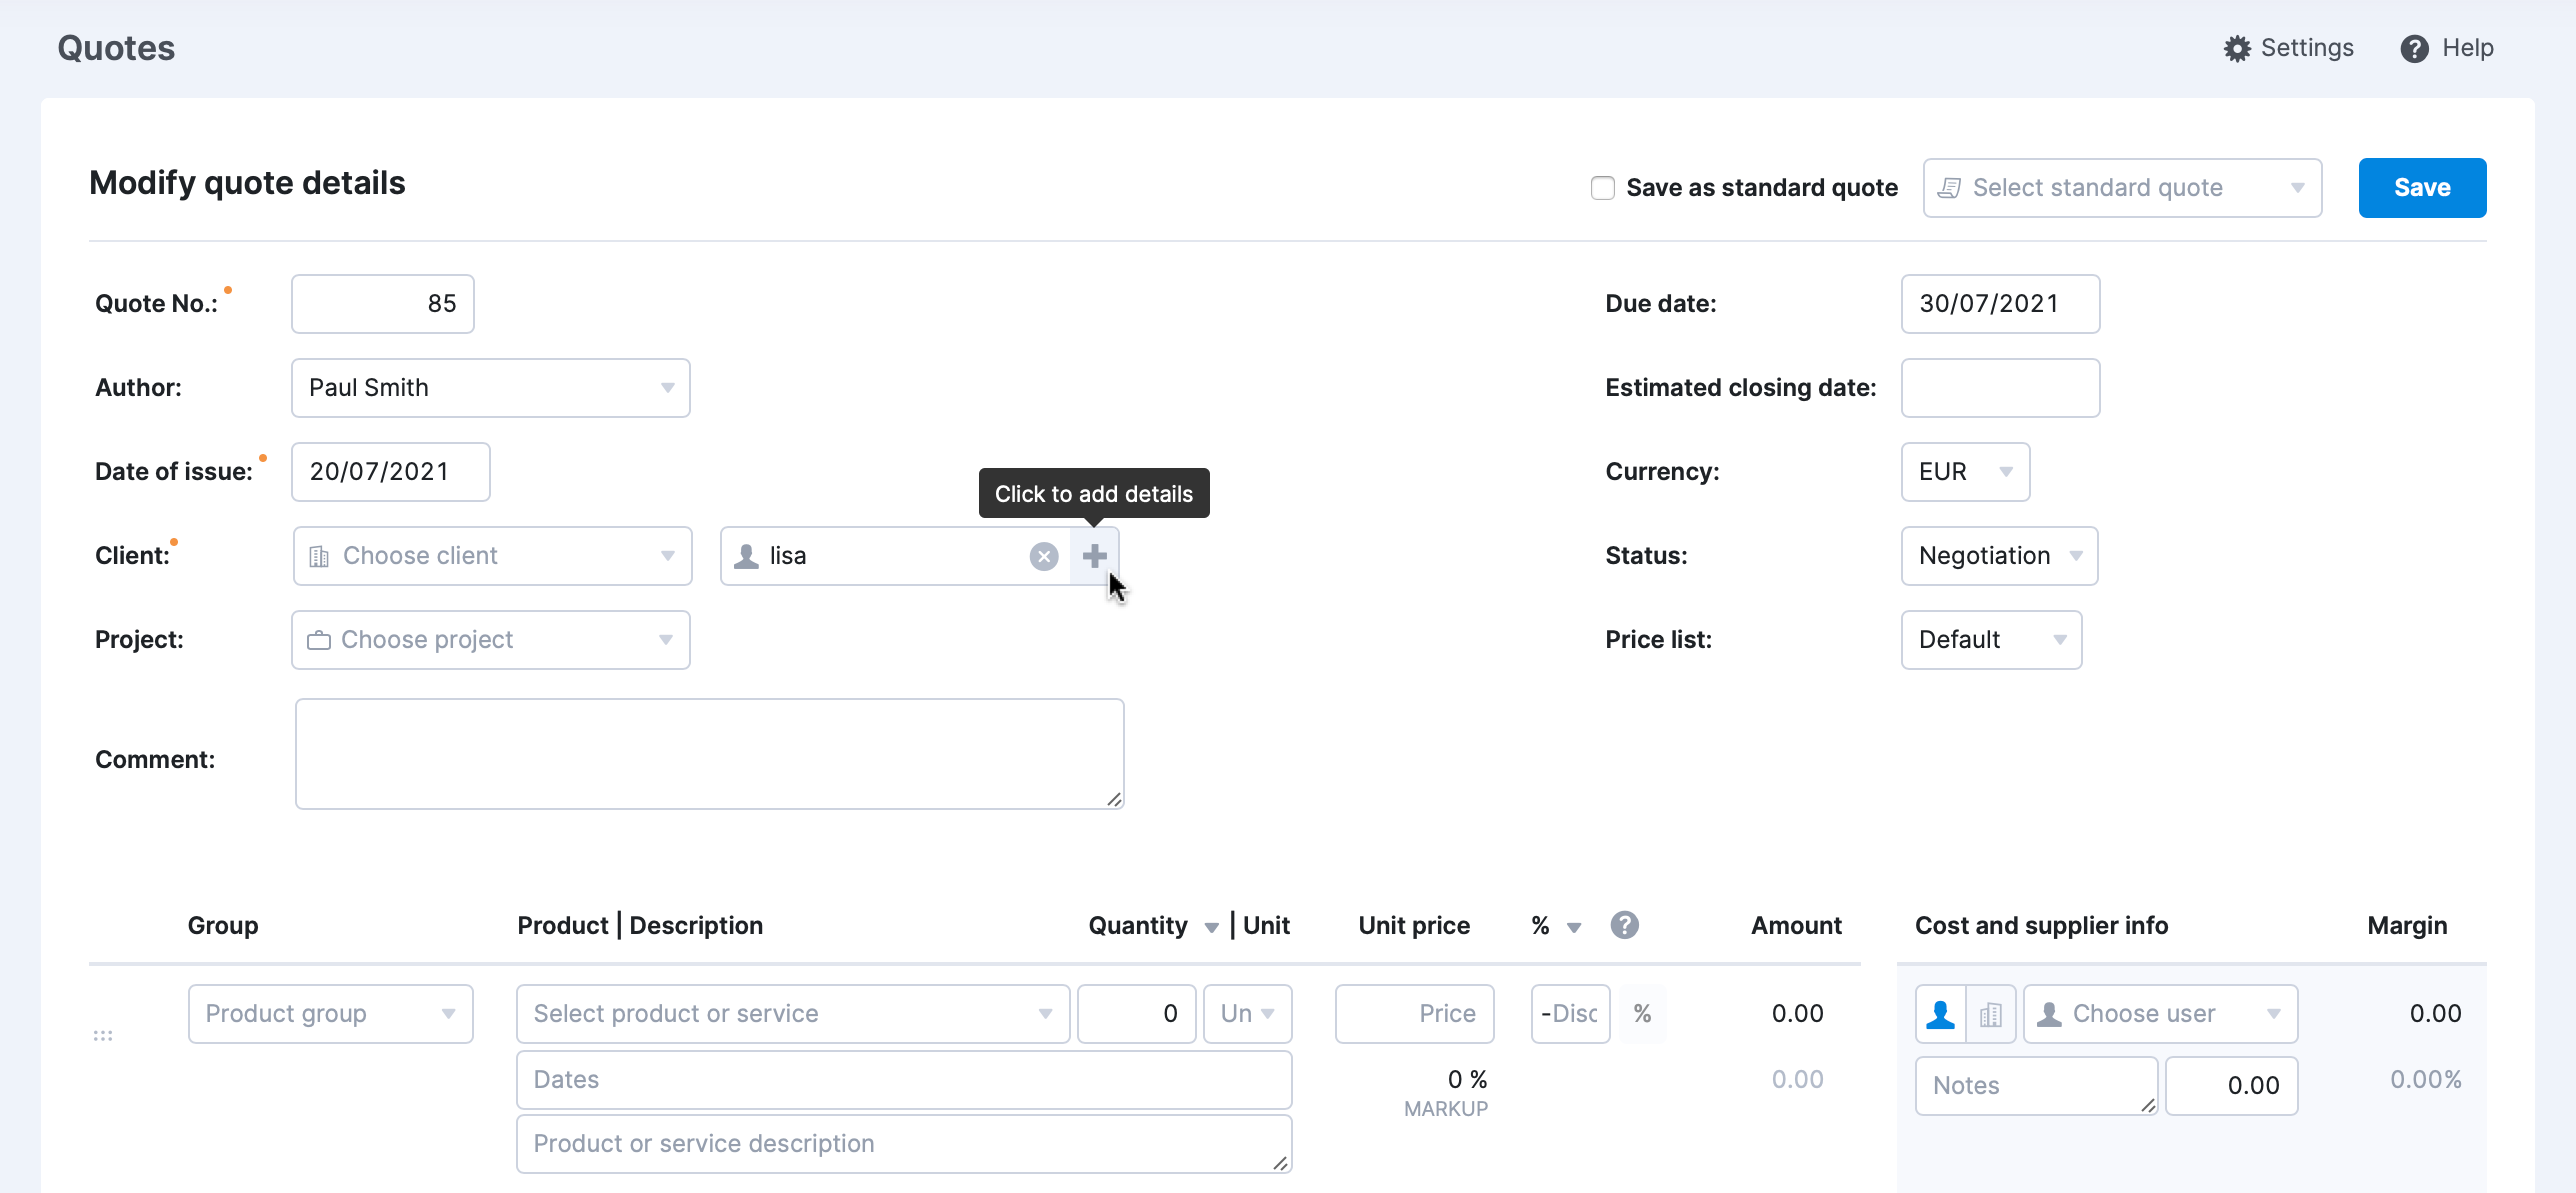Expand the Currency dropdown set to EUR
Screen dimensions: 2576x1193
tap(1964, 472)
